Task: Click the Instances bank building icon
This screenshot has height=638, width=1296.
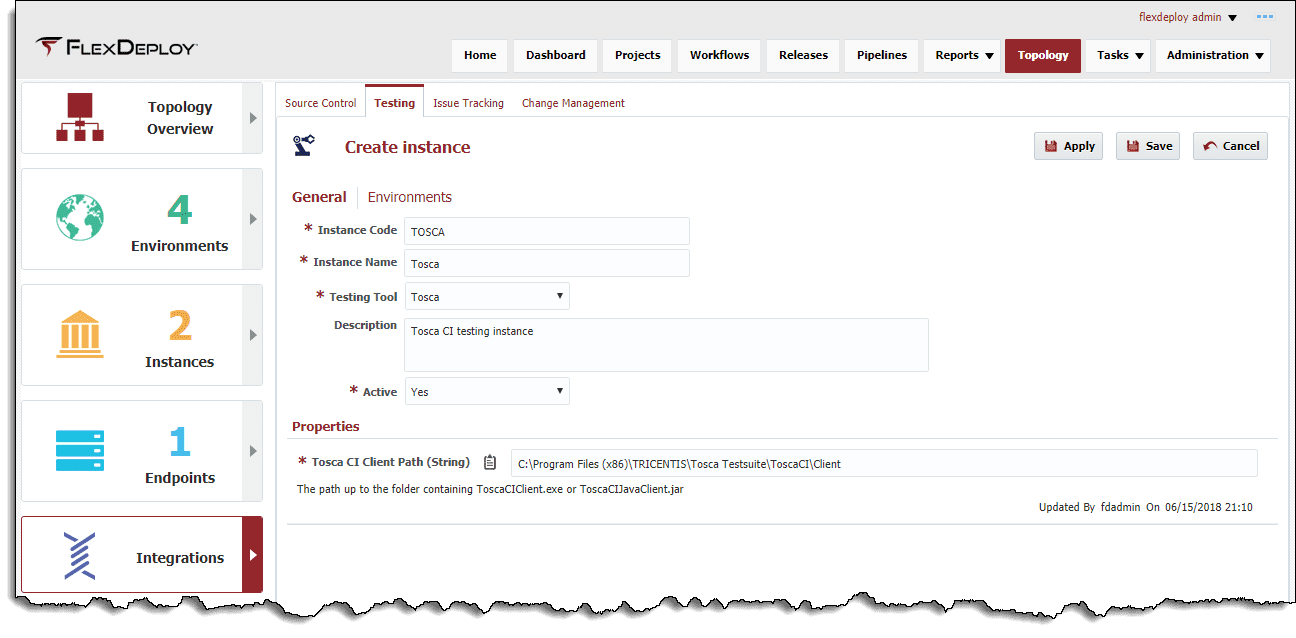Action: (x=81, y=333)
